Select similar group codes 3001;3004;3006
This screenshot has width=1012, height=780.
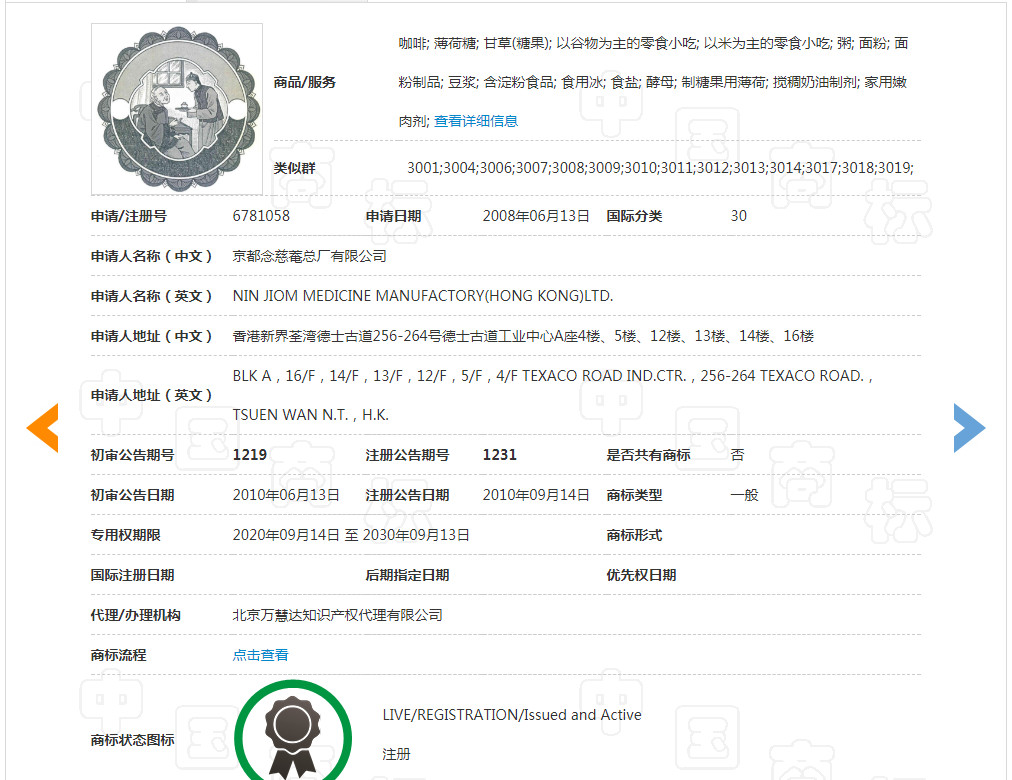click(x=660, y=168)
